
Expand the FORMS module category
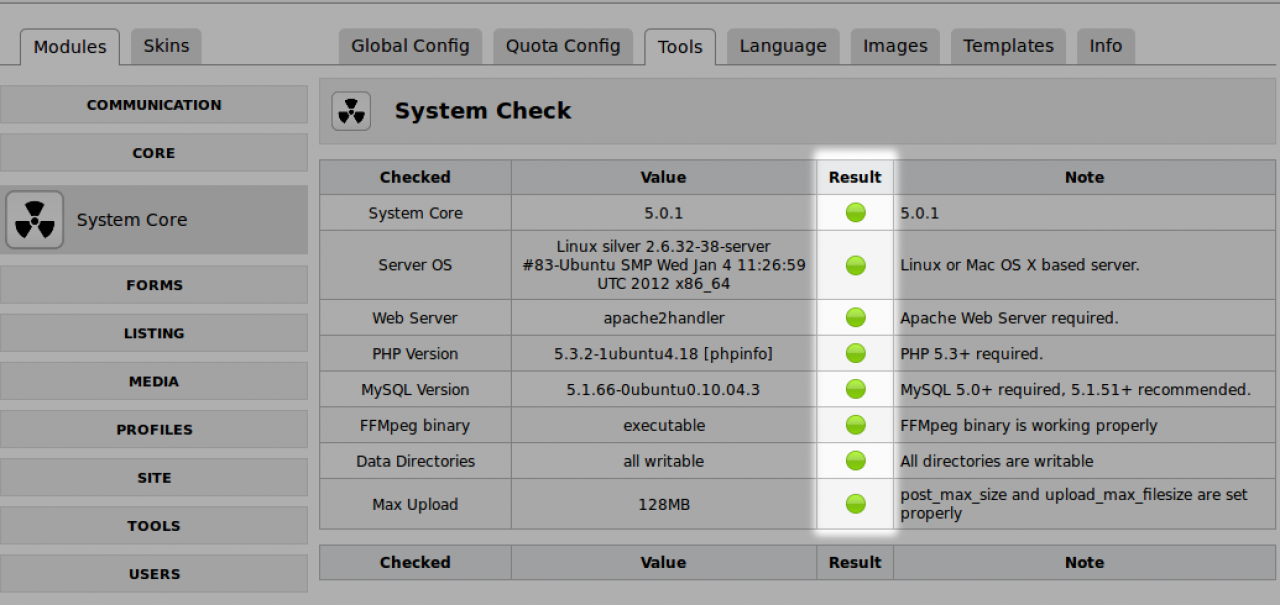[154, 285]
